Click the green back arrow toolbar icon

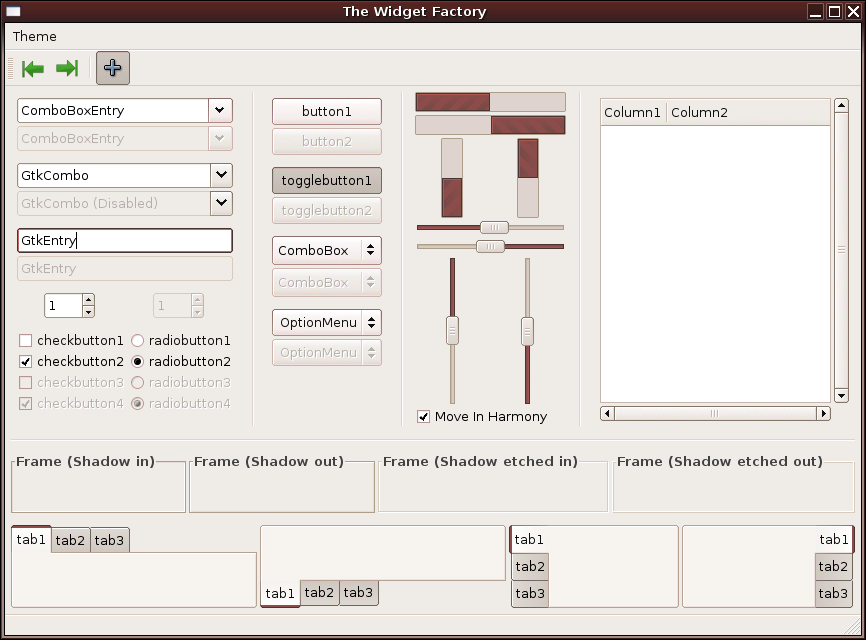(33, 68)
